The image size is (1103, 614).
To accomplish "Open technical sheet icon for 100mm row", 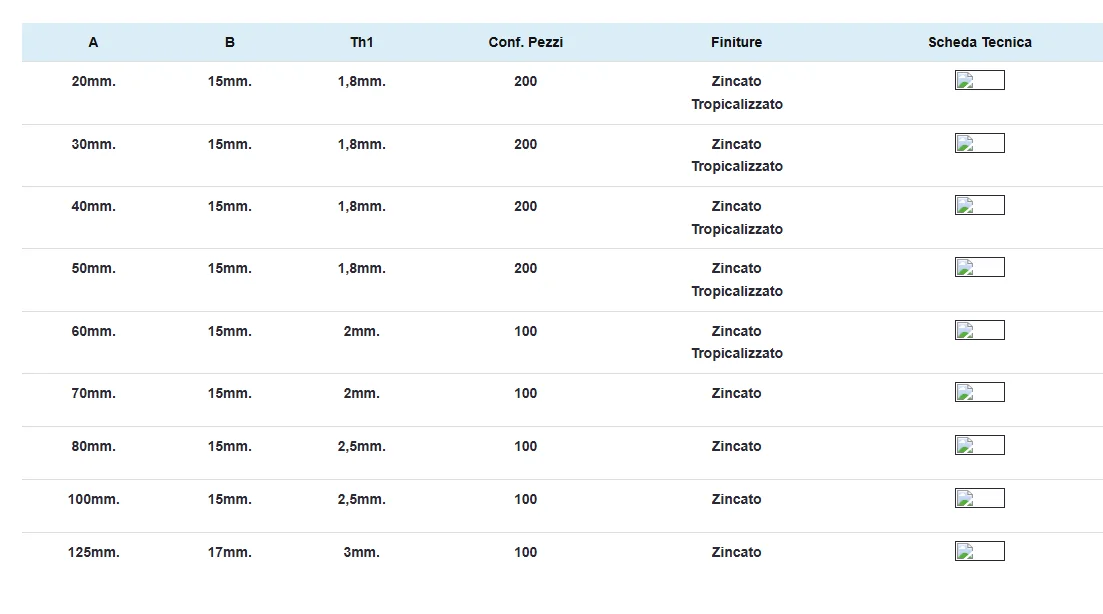I will tap(979, 499).
